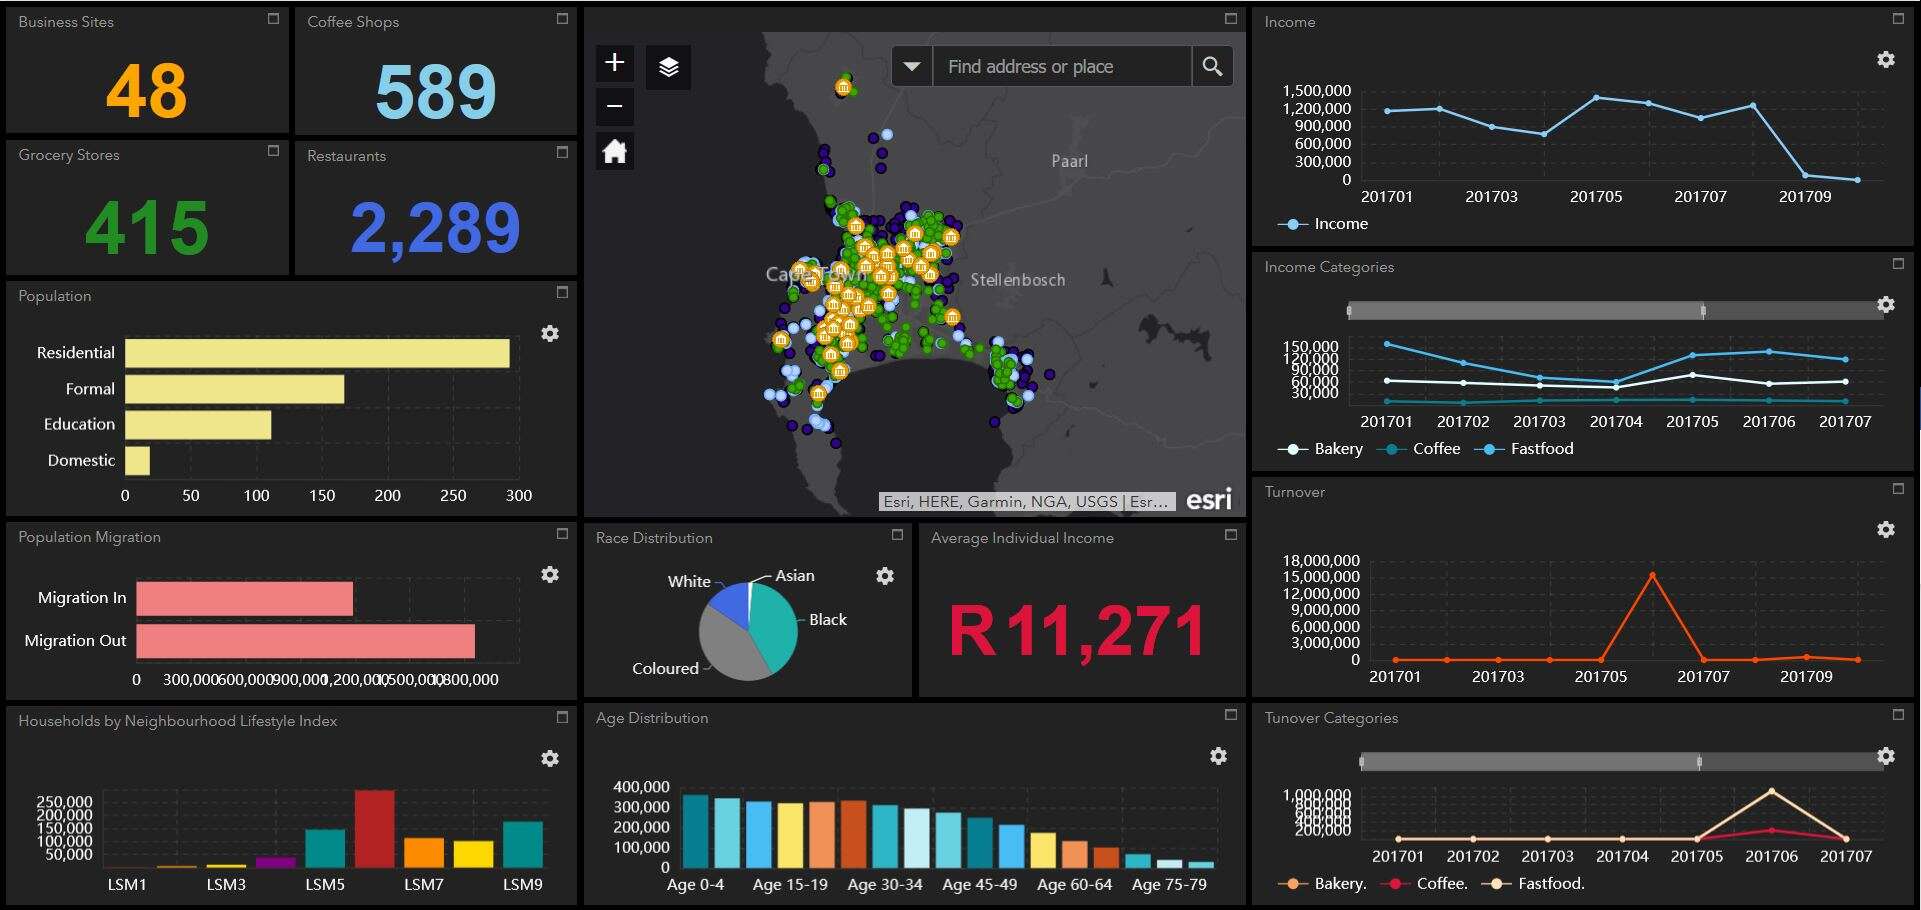Open Population chart settings gear
This screenshot has width=1921, height=910.
(x=550, y=334)
